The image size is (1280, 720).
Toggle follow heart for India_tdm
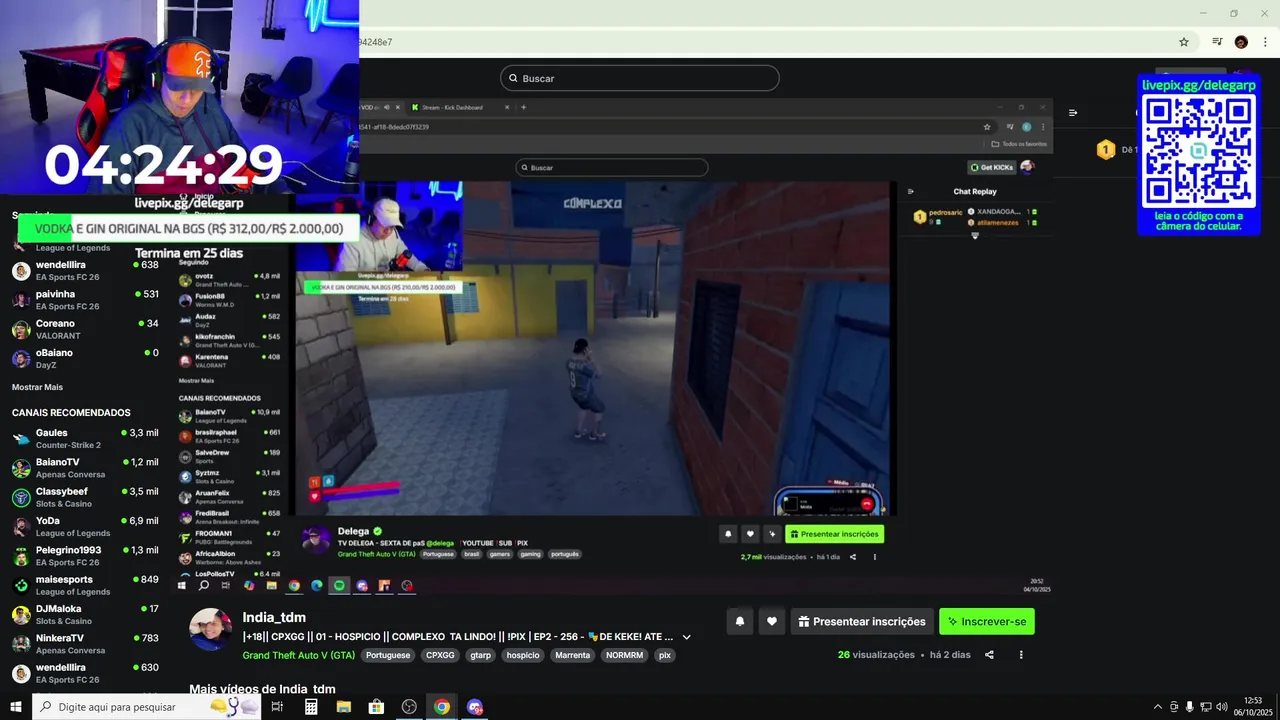coord(772,621)
